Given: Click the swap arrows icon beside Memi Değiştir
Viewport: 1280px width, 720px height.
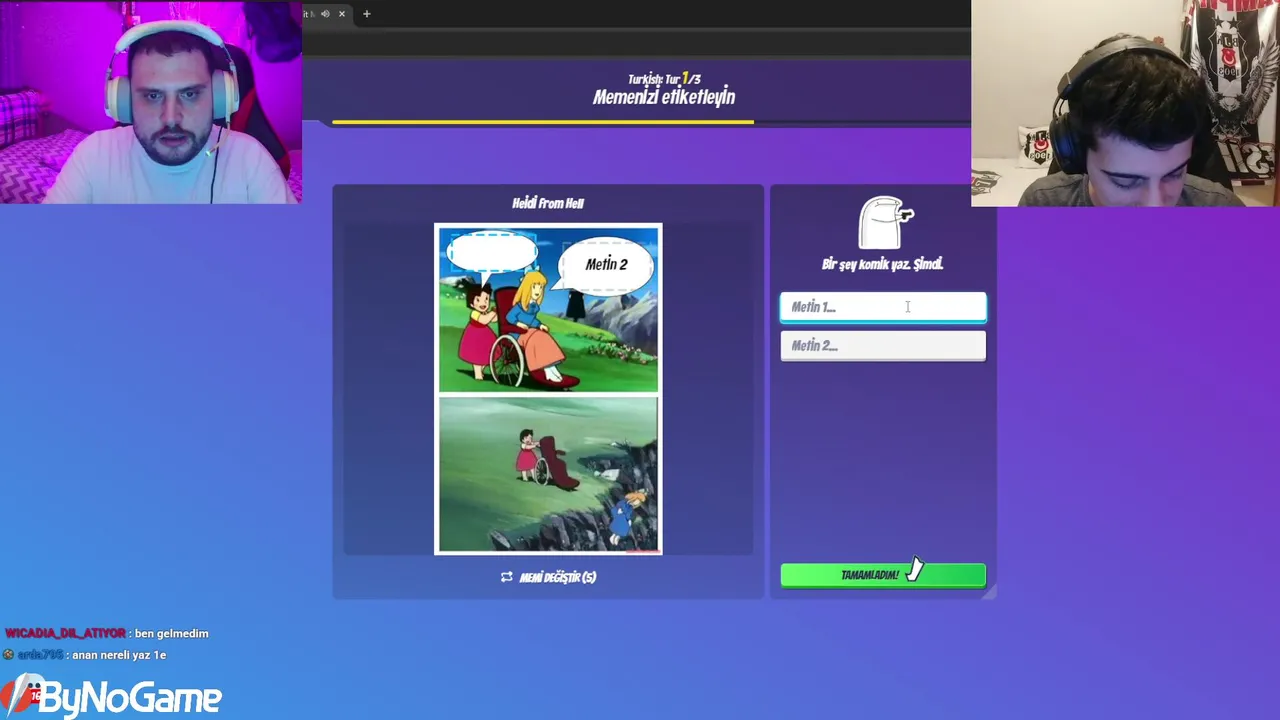Looking at the screenshot, I should point(506,577).
